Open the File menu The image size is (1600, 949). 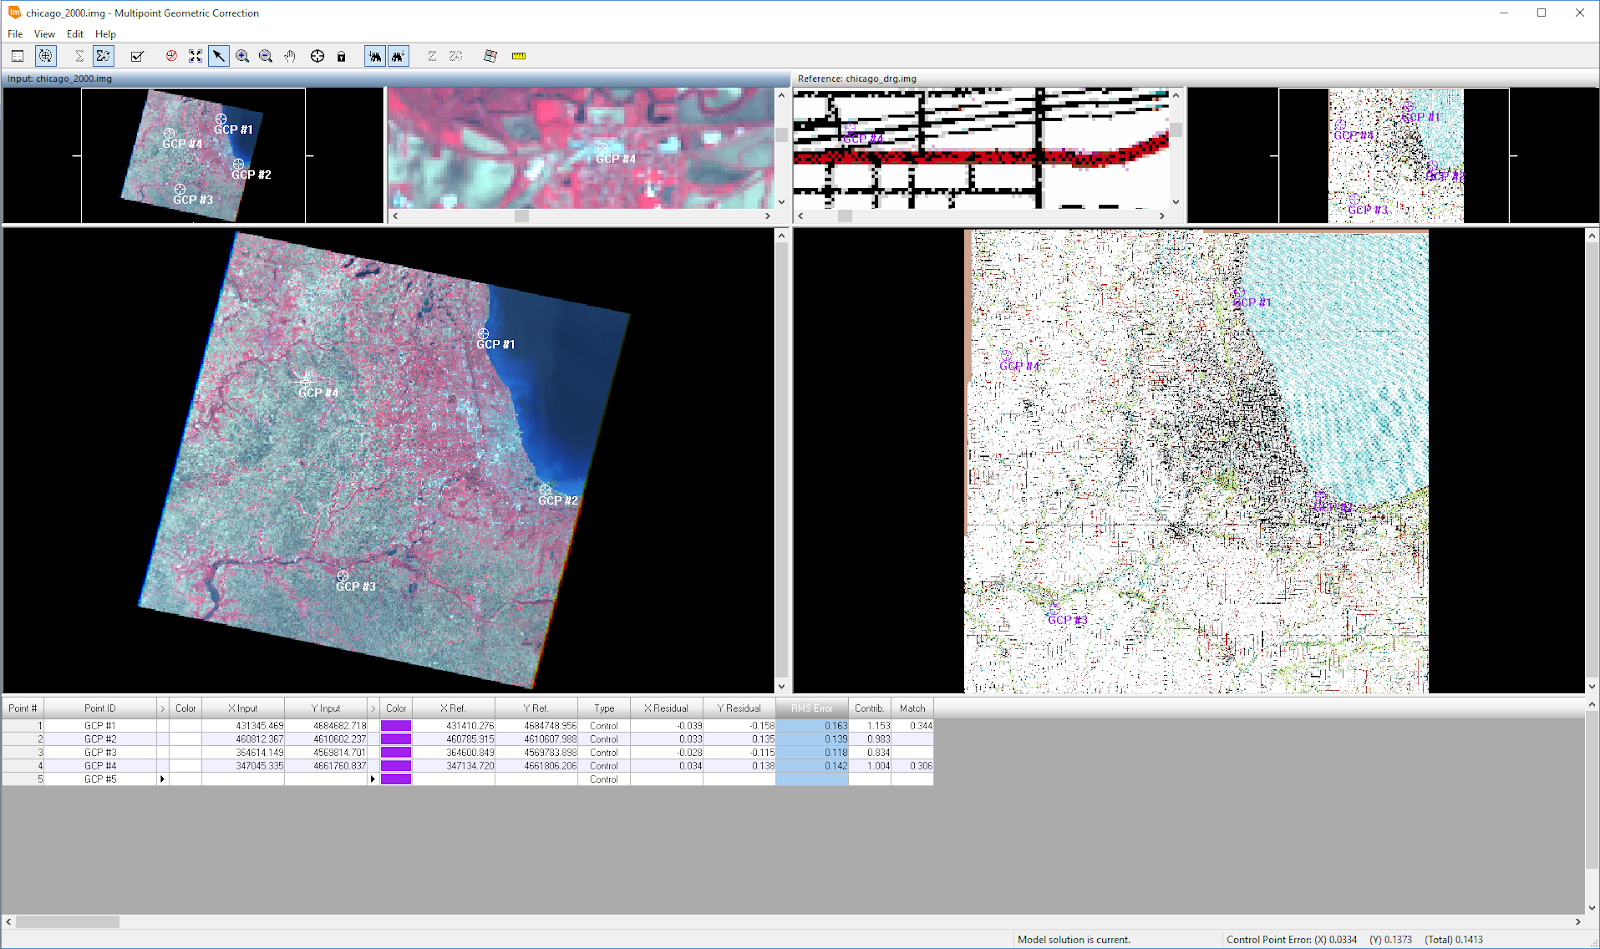15,33
